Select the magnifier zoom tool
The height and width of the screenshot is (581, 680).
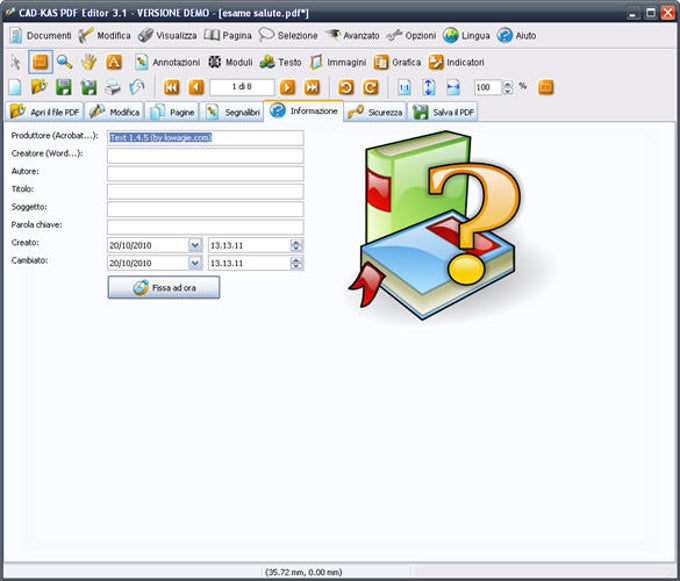click(x=65, y=62)
